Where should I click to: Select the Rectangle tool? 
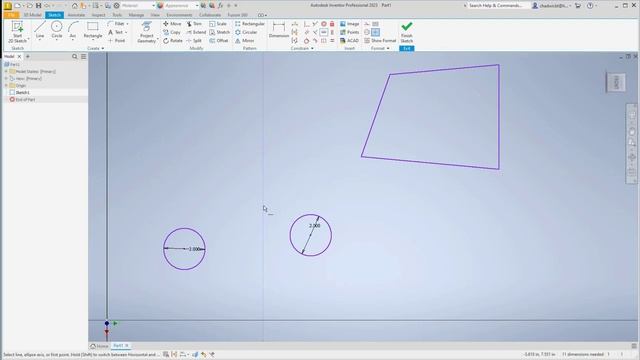point(93,30)
